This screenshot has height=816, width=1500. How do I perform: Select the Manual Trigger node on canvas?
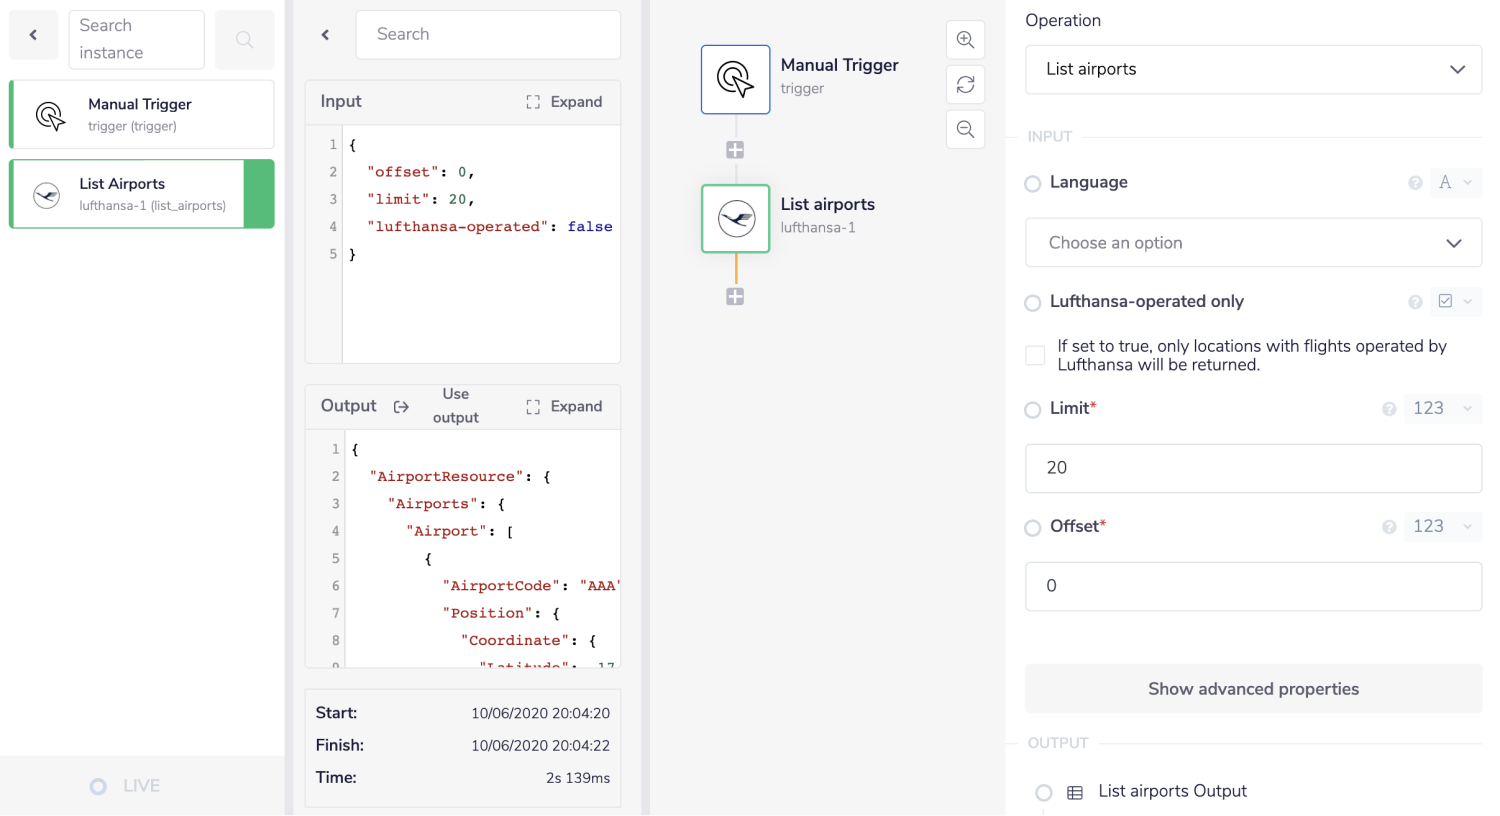pos(735,79)
